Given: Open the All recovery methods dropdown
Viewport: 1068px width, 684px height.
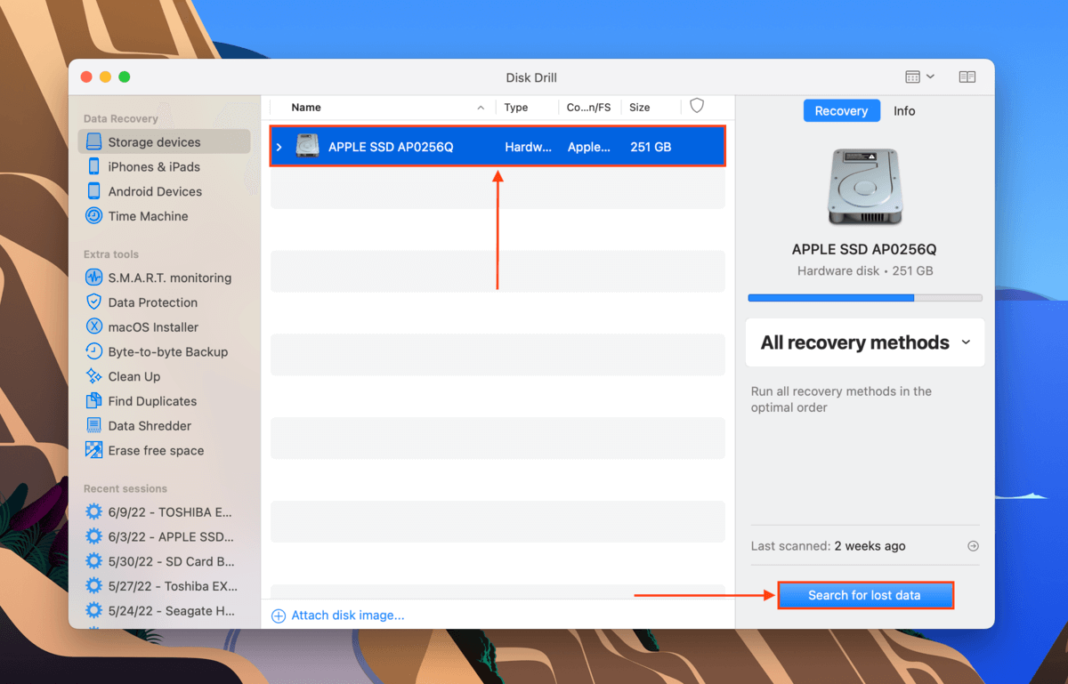Looking at the screenshot, I should pos(864,342).
